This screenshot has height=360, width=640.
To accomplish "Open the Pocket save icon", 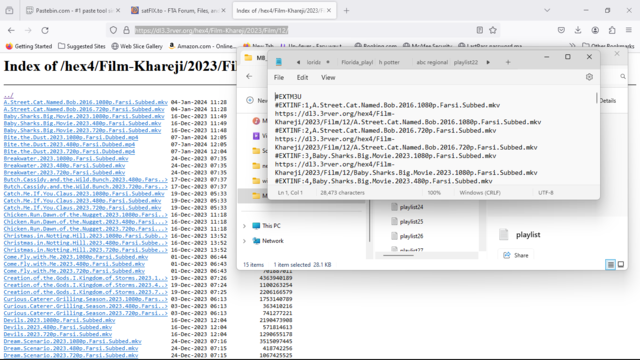I will point(561,30).
